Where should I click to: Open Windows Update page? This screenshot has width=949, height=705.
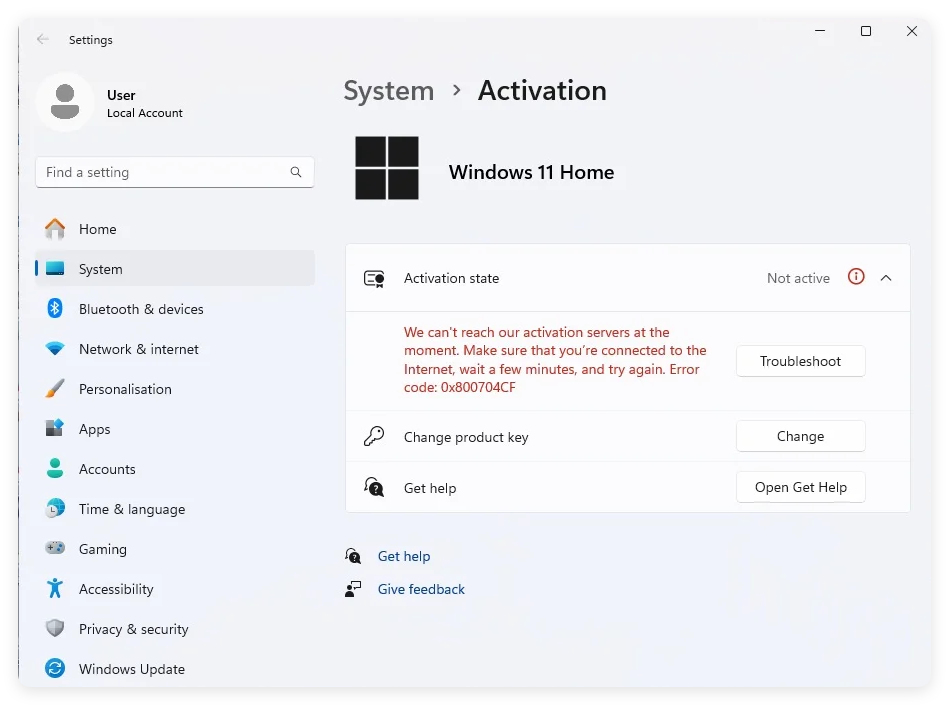click(175, 669)
